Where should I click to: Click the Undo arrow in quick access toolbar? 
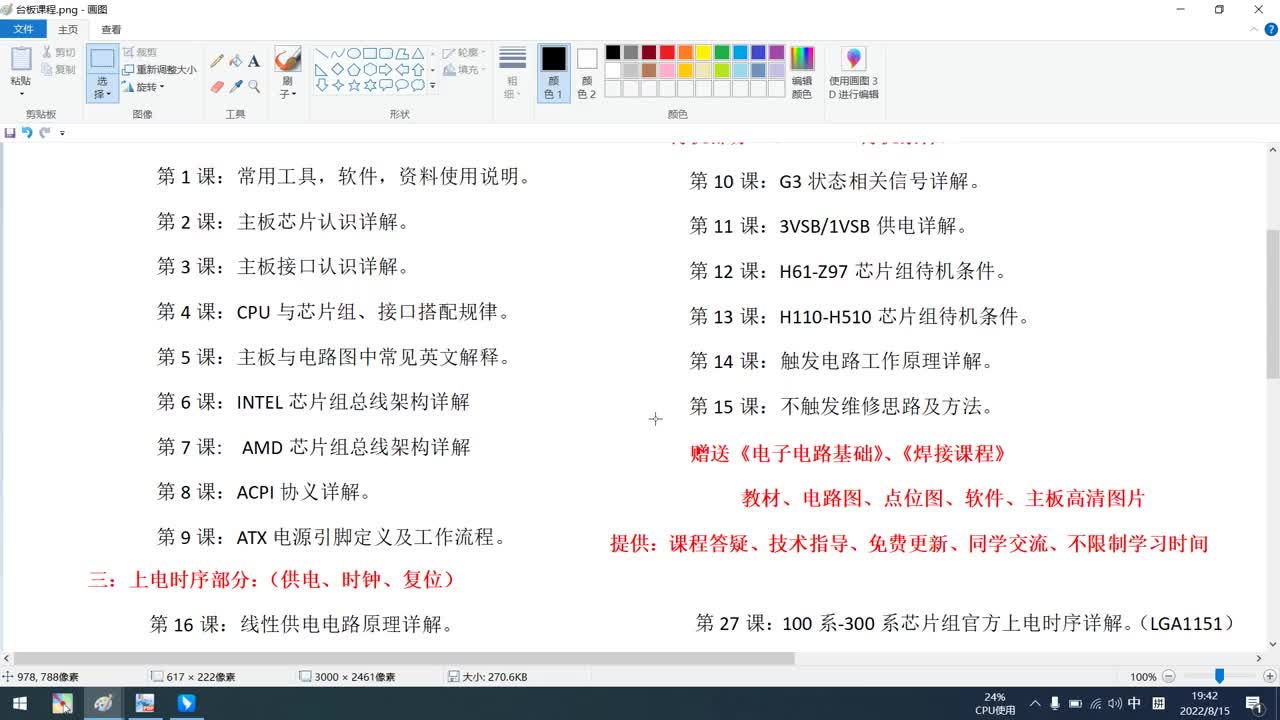coord(27,132)
